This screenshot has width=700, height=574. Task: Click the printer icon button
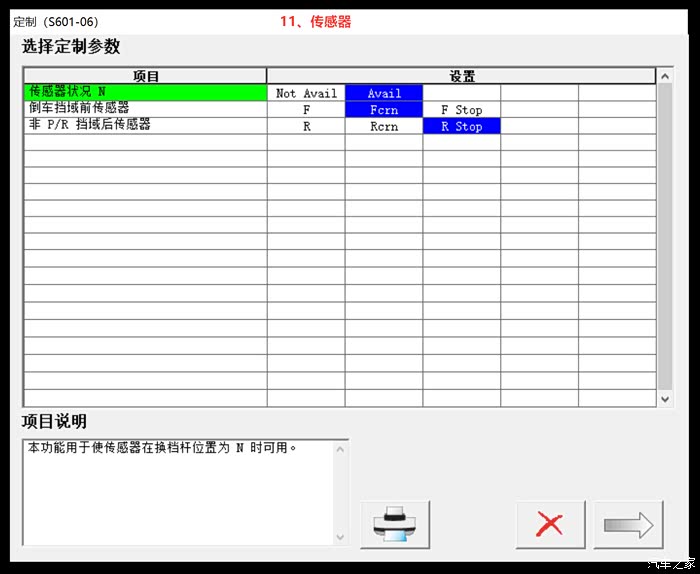coord(395,524)
